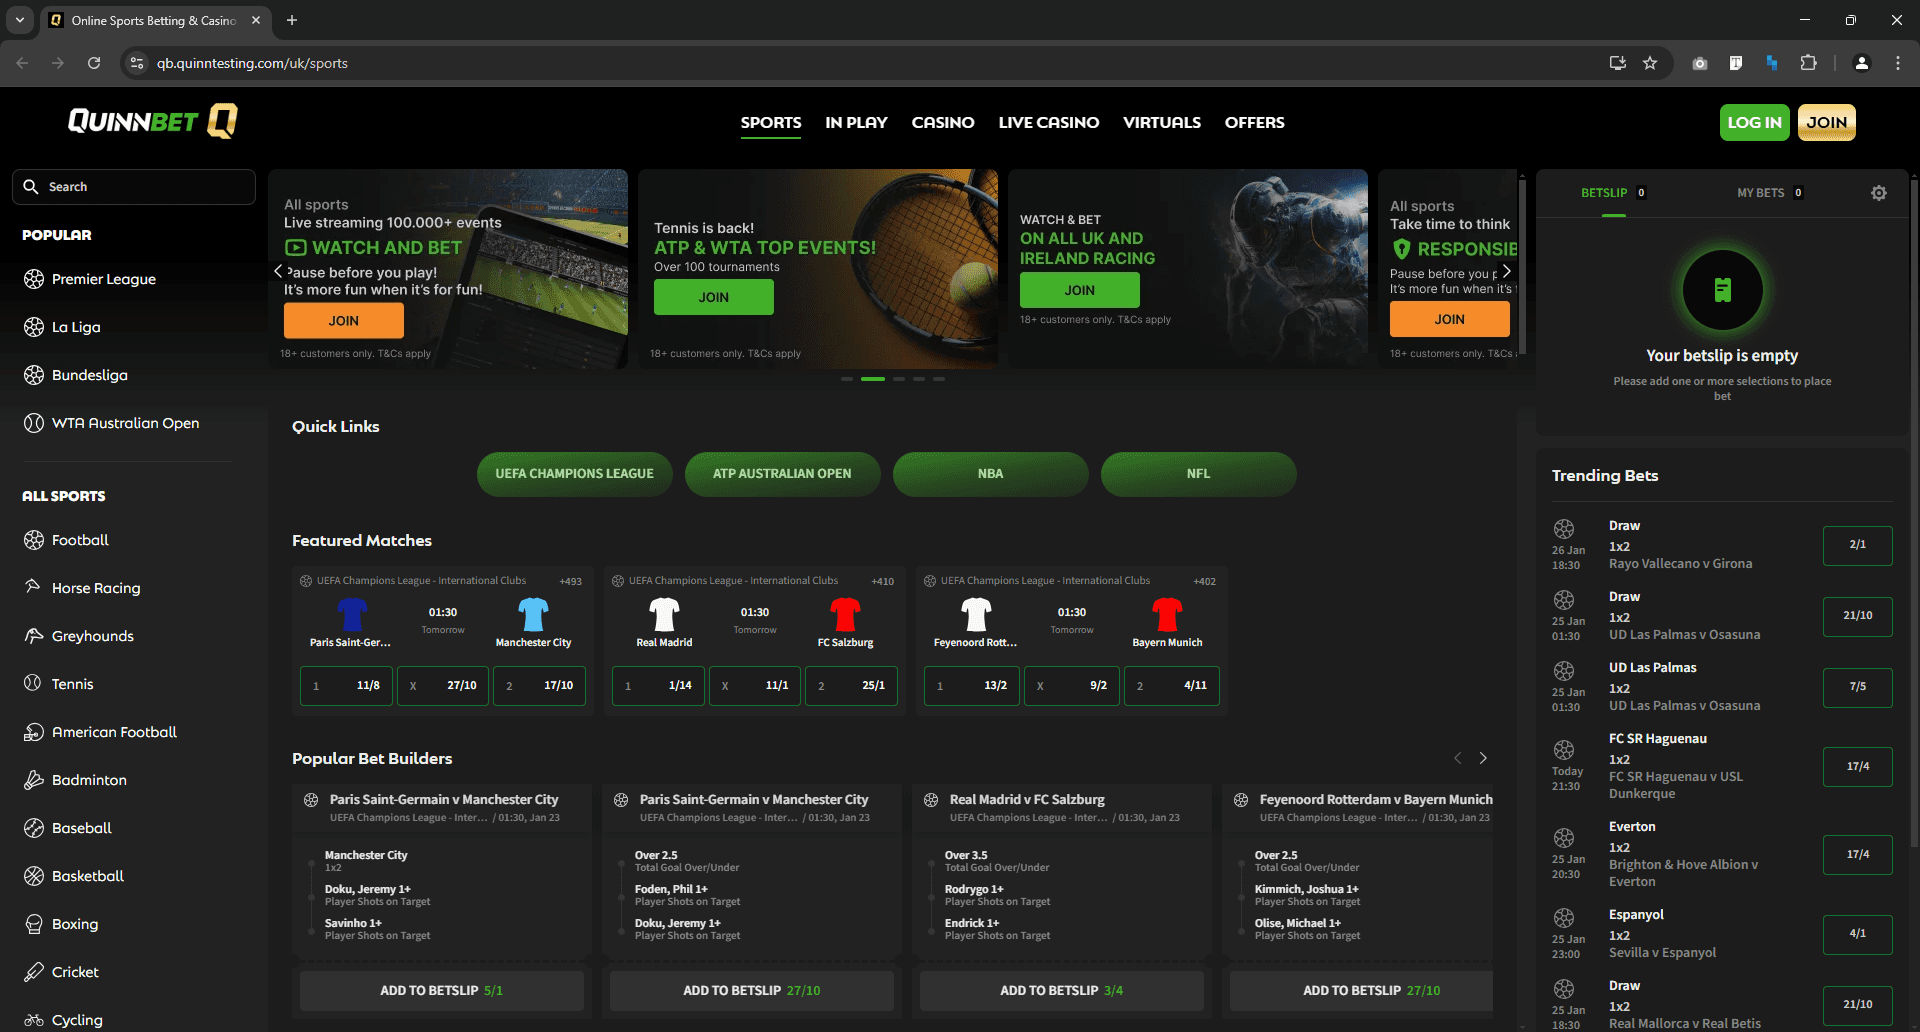
Task: Click the Football sport icon
Action: tap(34, 540)
